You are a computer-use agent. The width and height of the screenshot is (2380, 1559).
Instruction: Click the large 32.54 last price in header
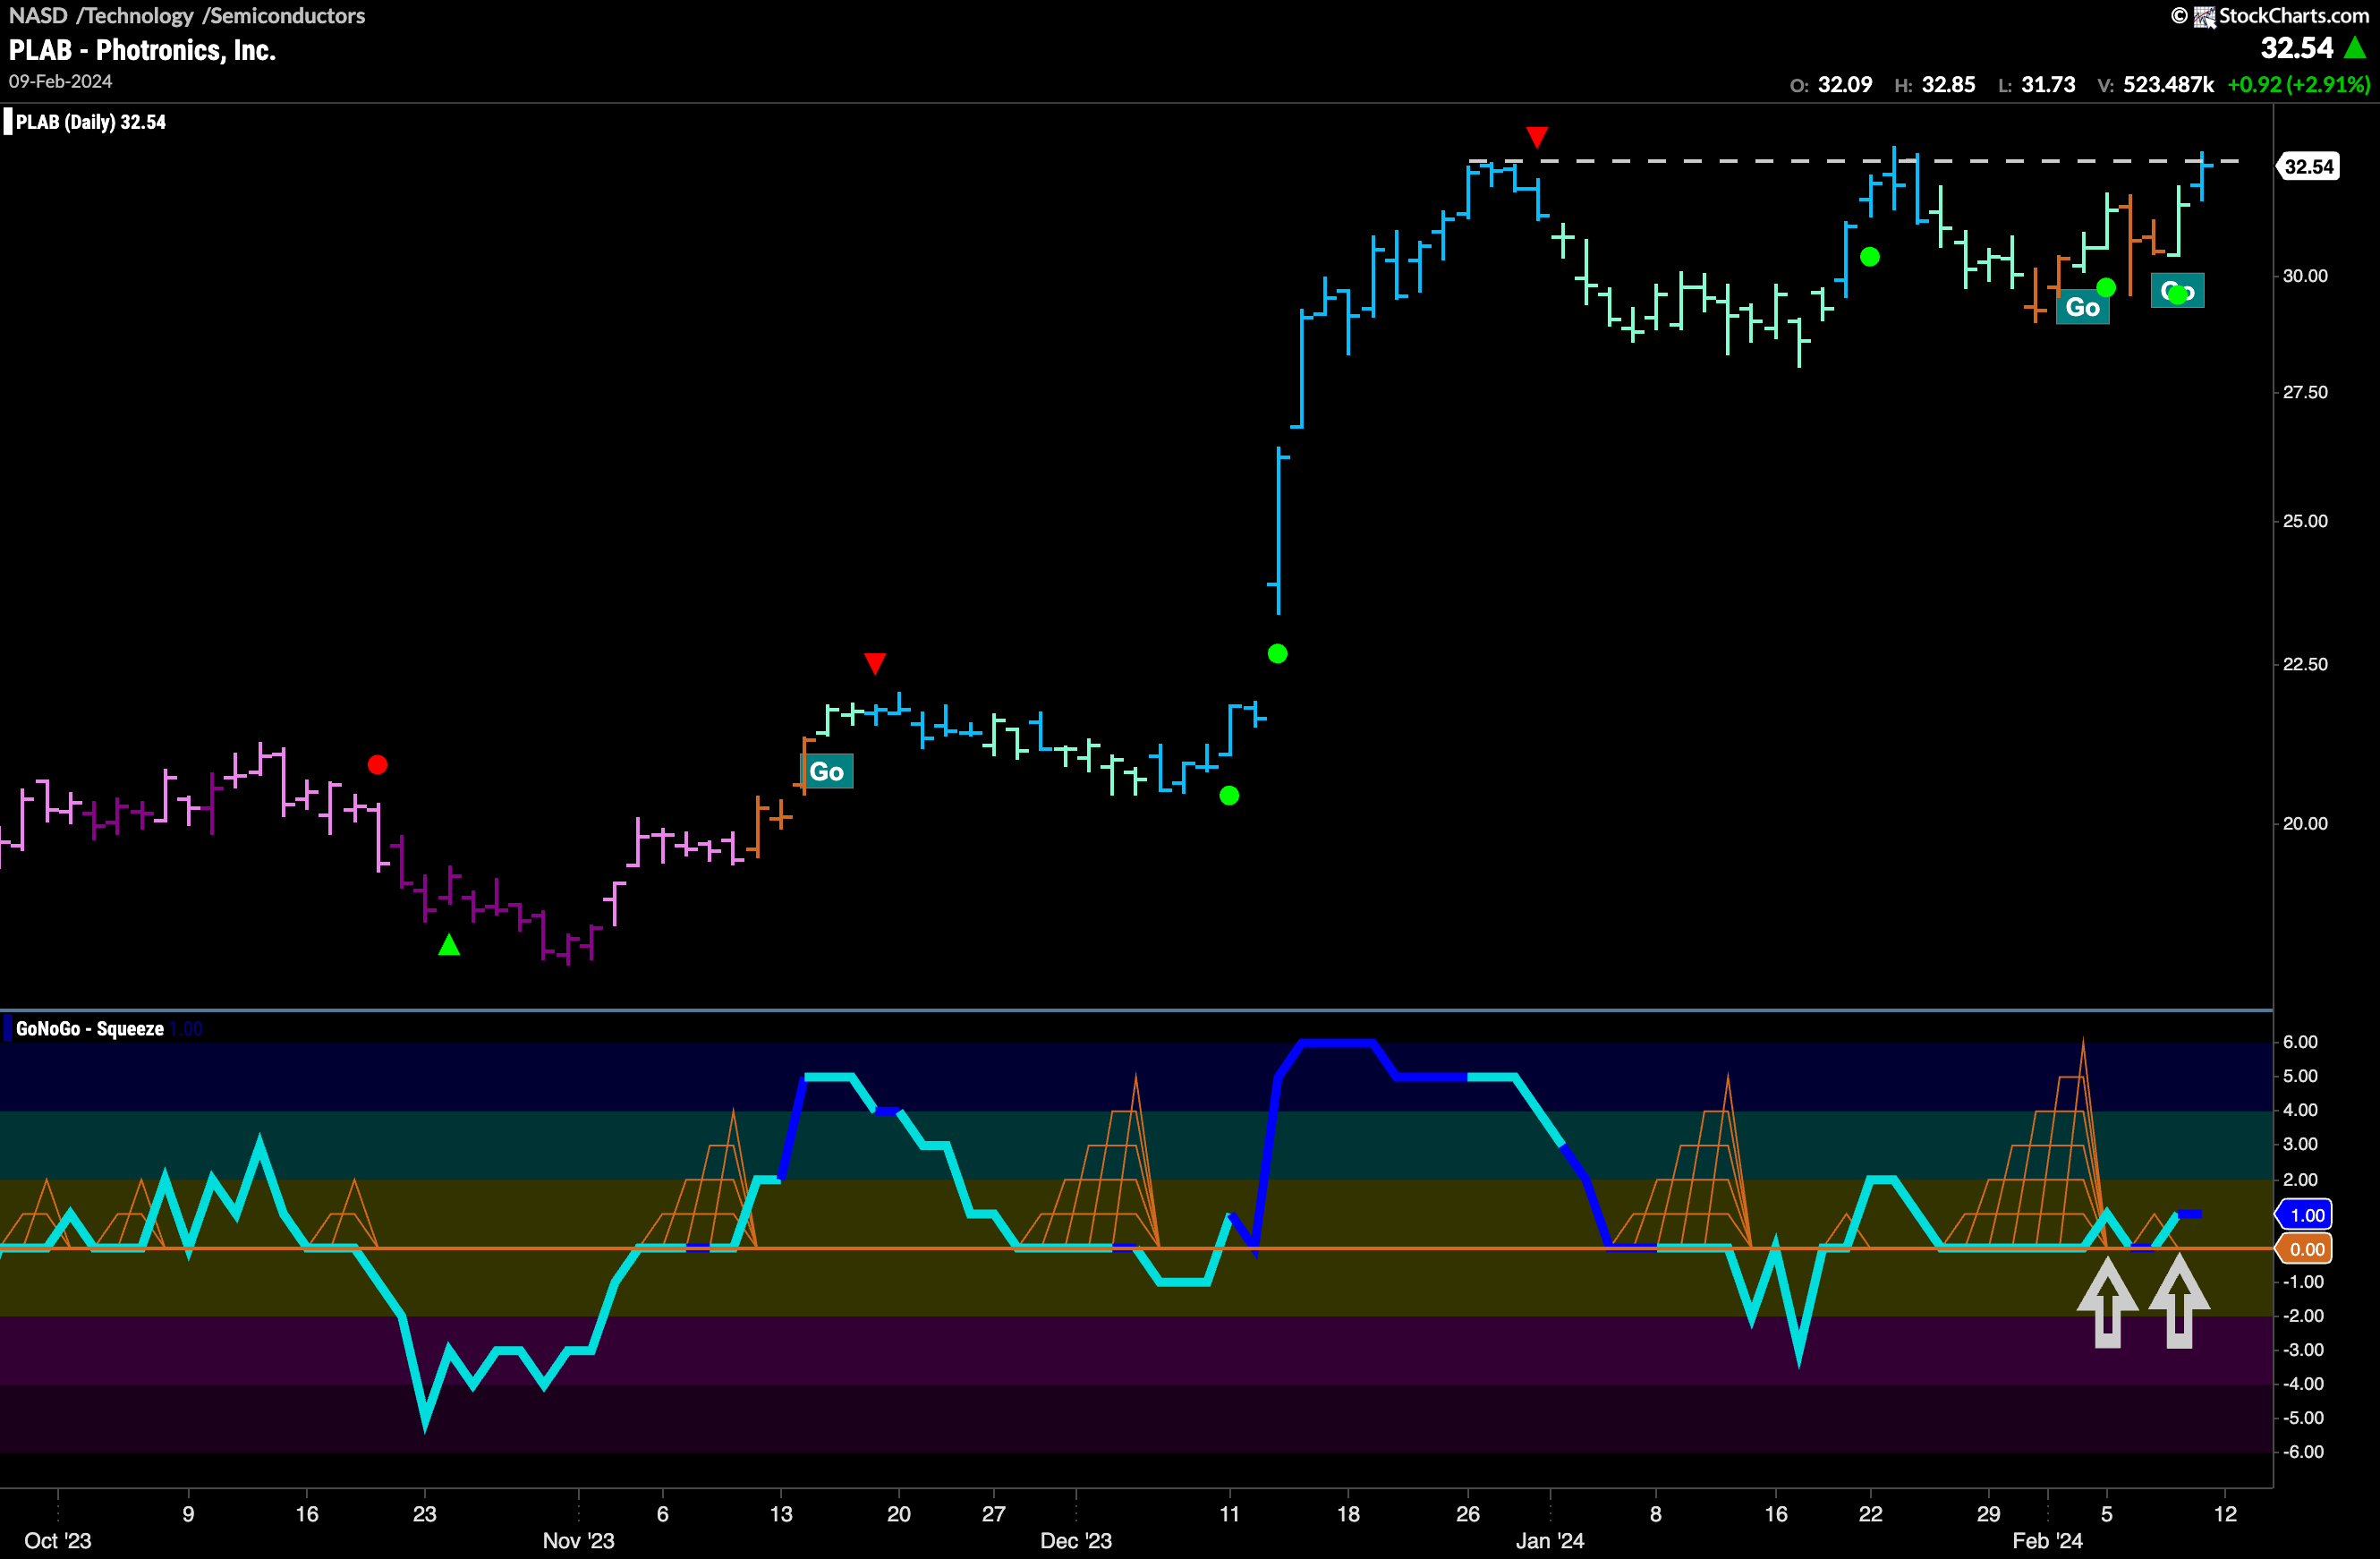(2297, 48)
